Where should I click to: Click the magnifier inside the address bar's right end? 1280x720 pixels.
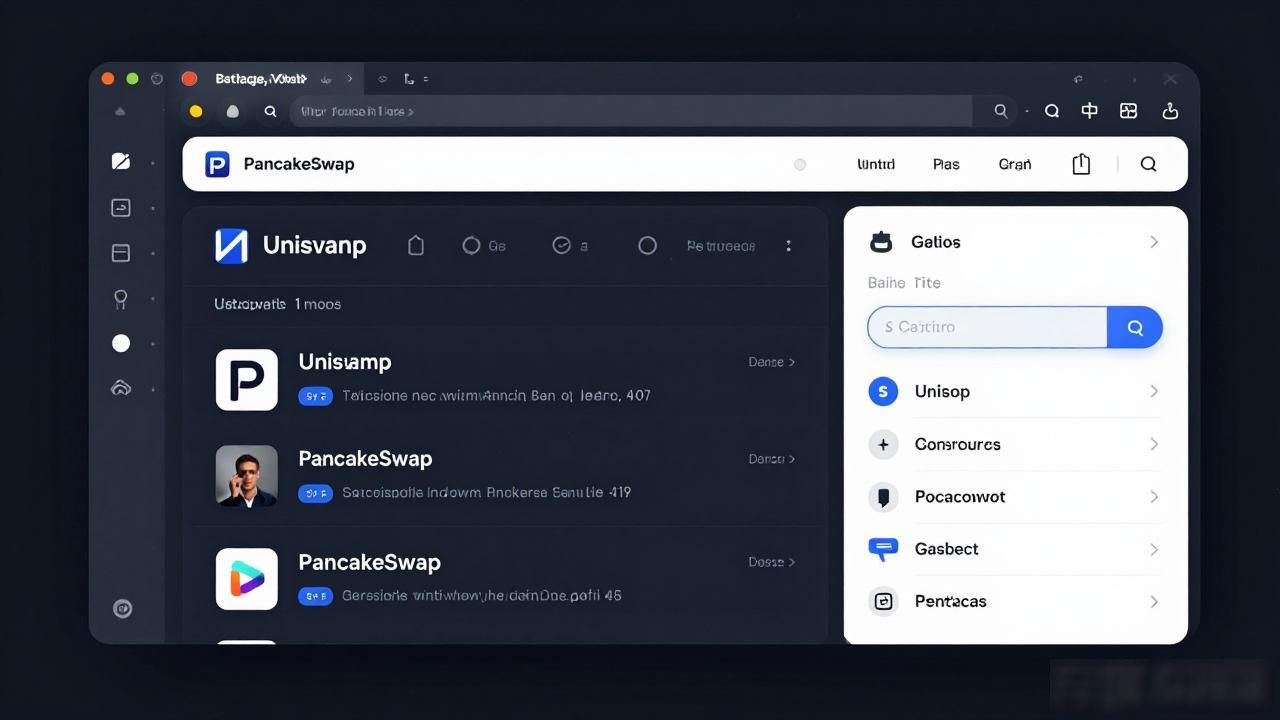tap(1000, 111)
